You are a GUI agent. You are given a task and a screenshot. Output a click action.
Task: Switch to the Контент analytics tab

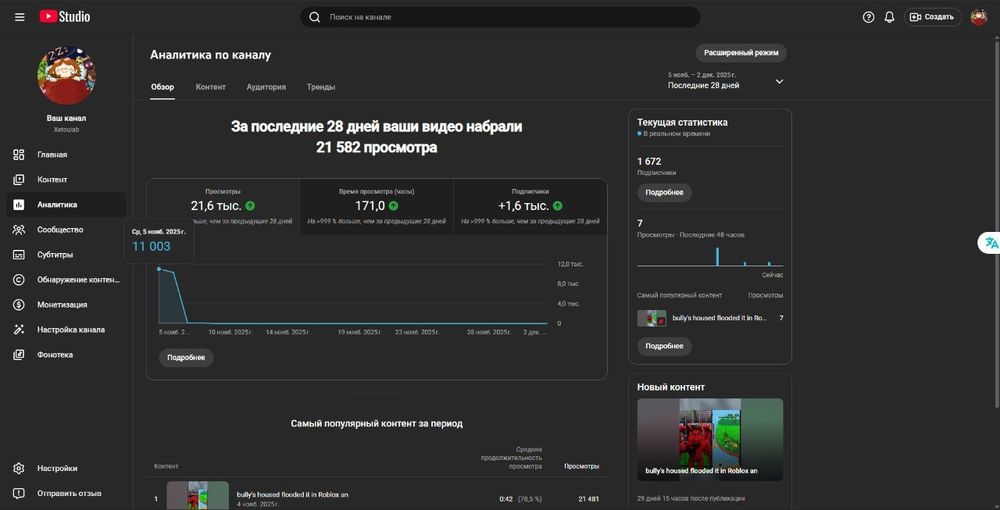coord(210,87)
